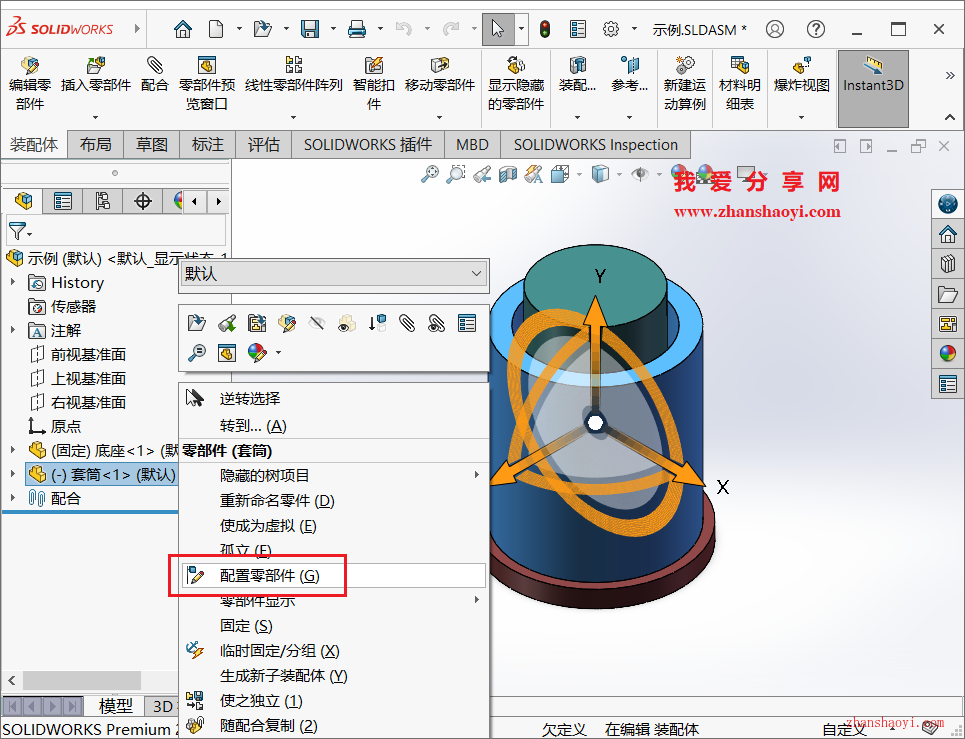Screen dimensions: 965x739
Task: Click the tree panel horizontal scrollbar
Action: 80,680
